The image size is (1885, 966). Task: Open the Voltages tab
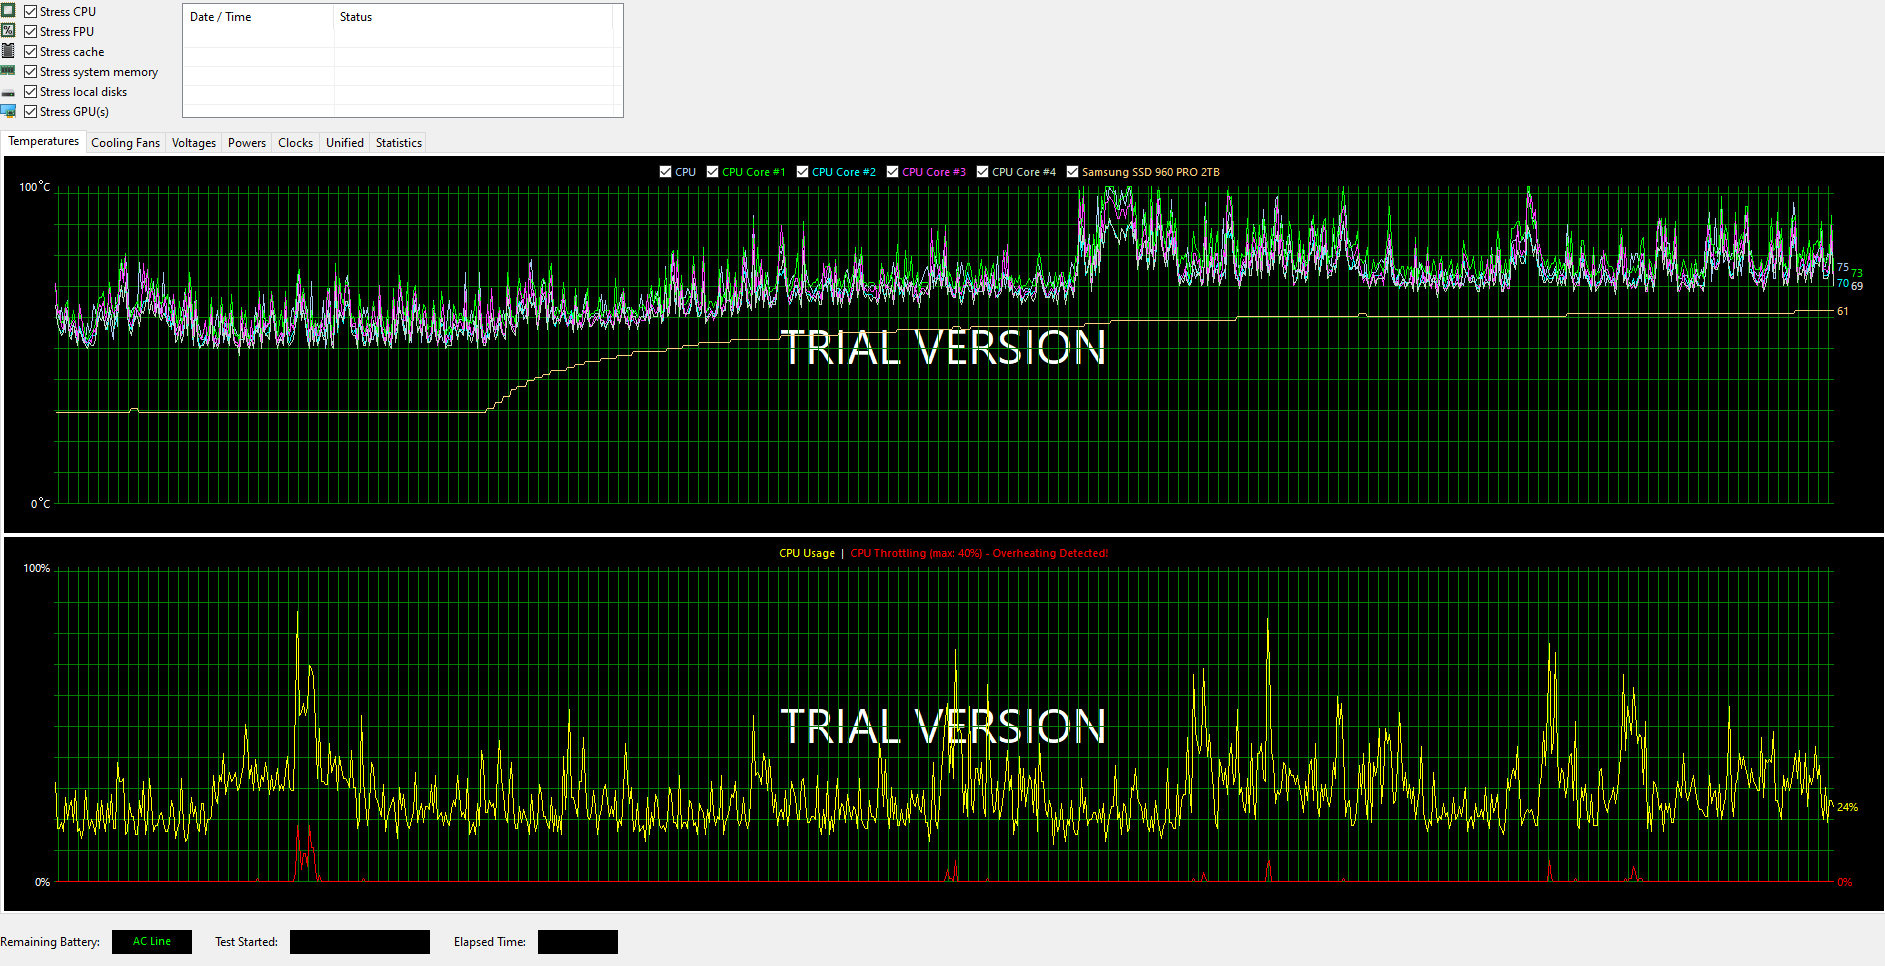pos(193,143)
